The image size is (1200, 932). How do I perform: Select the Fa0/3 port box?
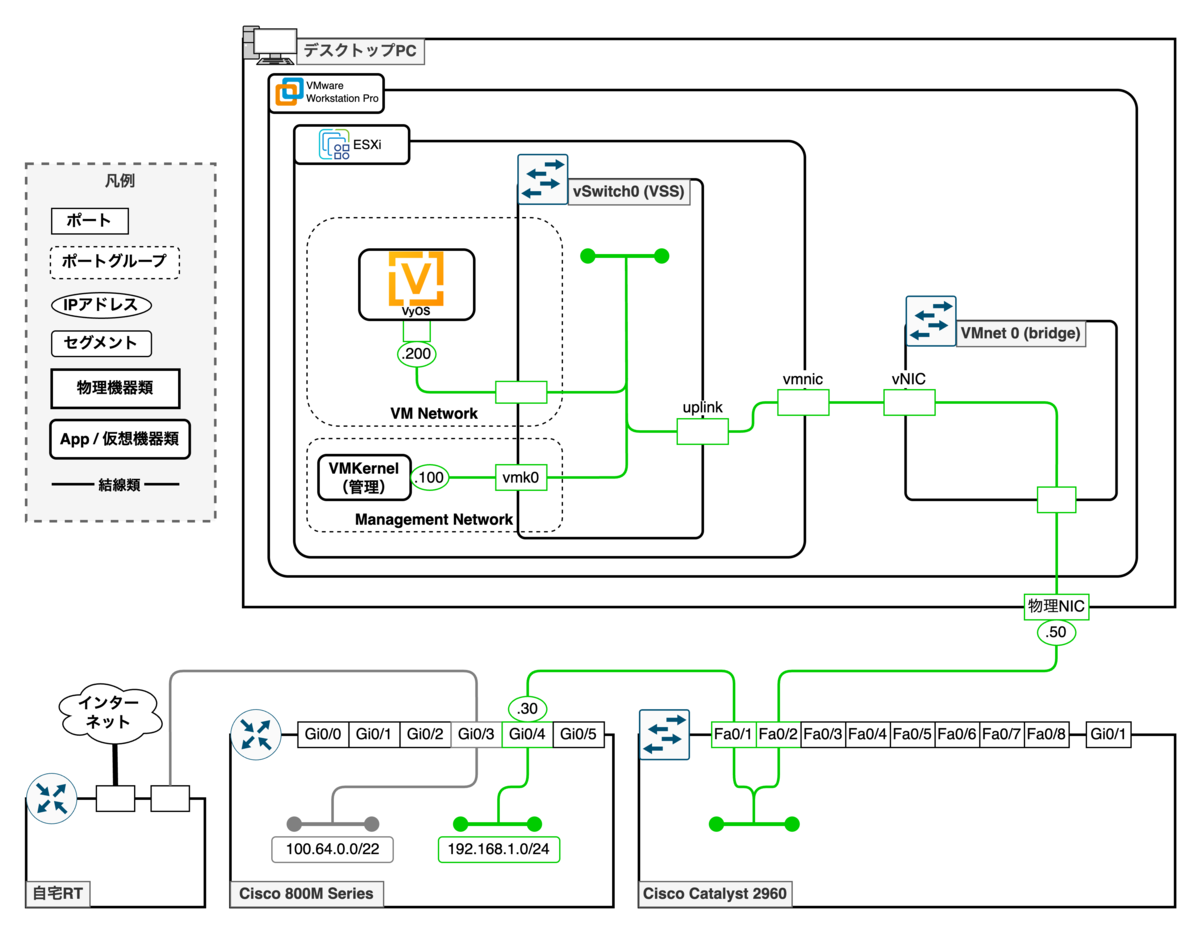(823, 734)
